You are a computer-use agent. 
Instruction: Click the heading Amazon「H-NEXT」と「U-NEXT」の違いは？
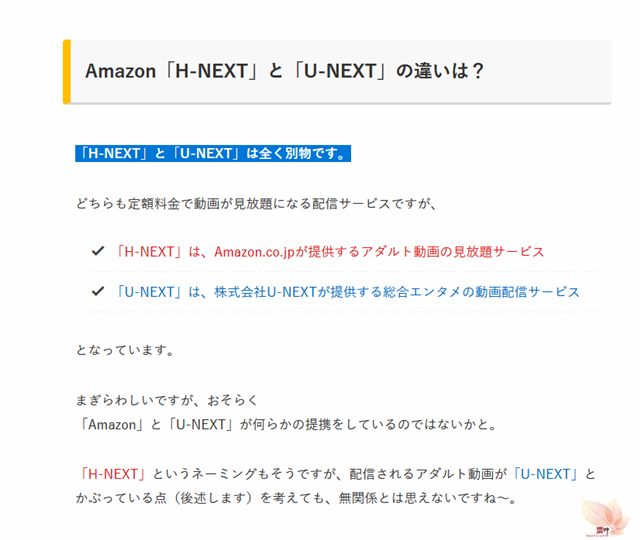pos(284,71)
